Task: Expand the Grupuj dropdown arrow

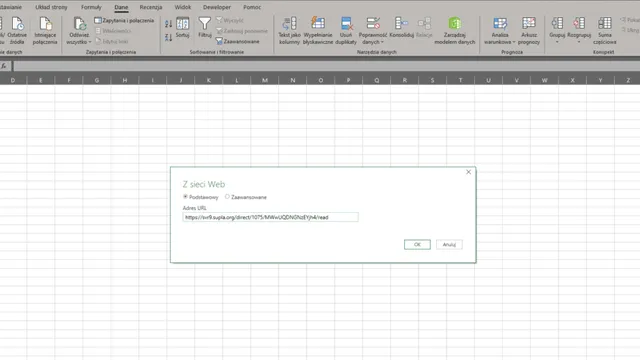Action: click(x=557, y=42)
